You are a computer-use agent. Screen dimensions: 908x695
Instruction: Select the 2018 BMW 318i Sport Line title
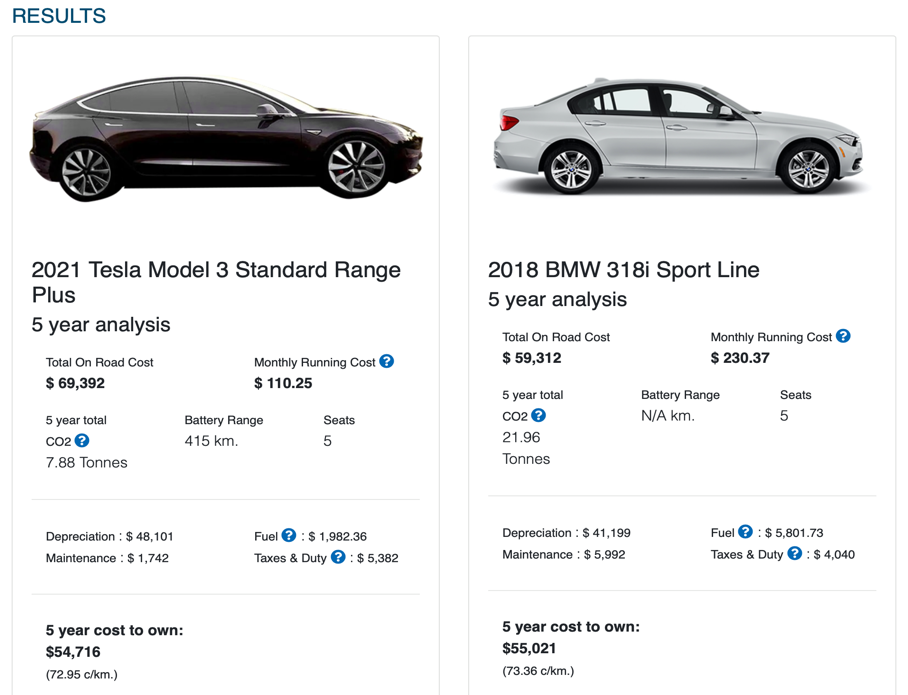[623, 270]
